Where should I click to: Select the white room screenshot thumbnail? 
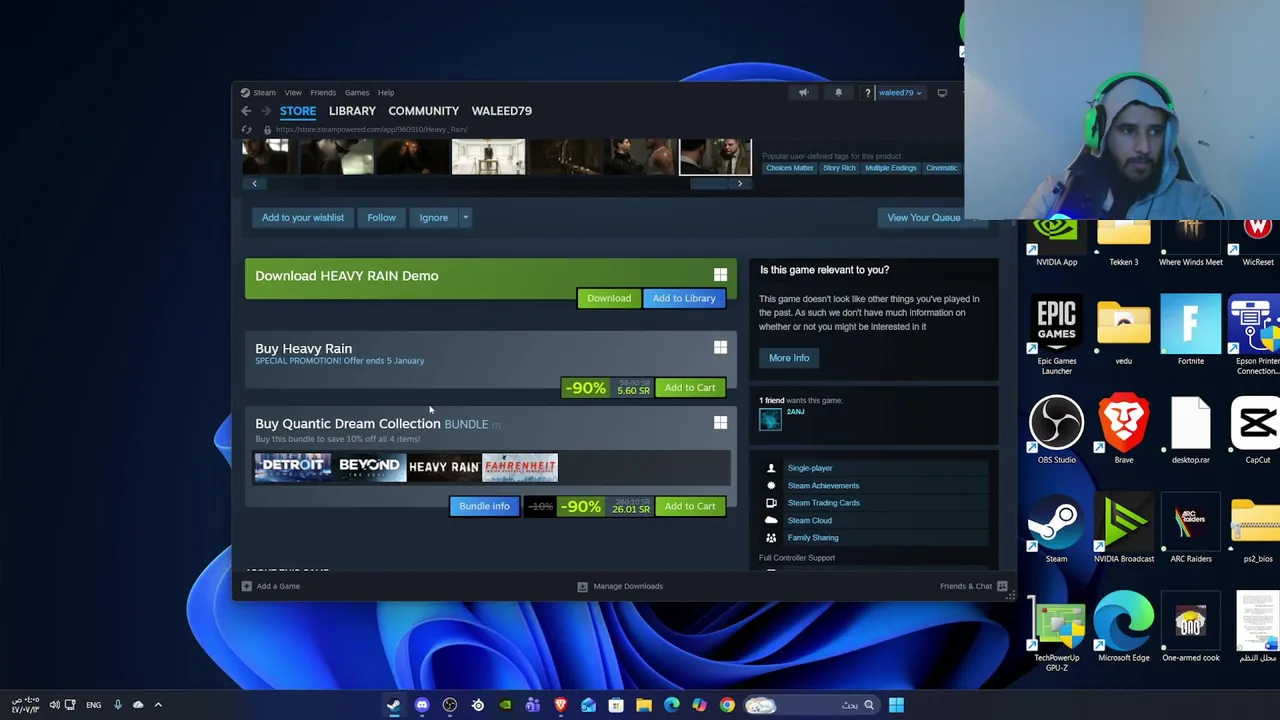click(x=488, y=157)
